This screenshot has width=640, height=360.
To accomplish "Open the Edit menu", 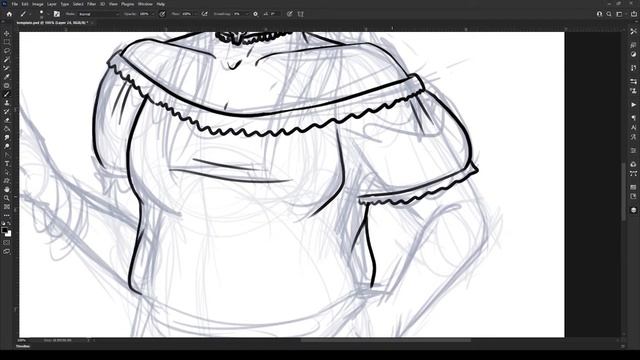I will [x=25, y=4].
